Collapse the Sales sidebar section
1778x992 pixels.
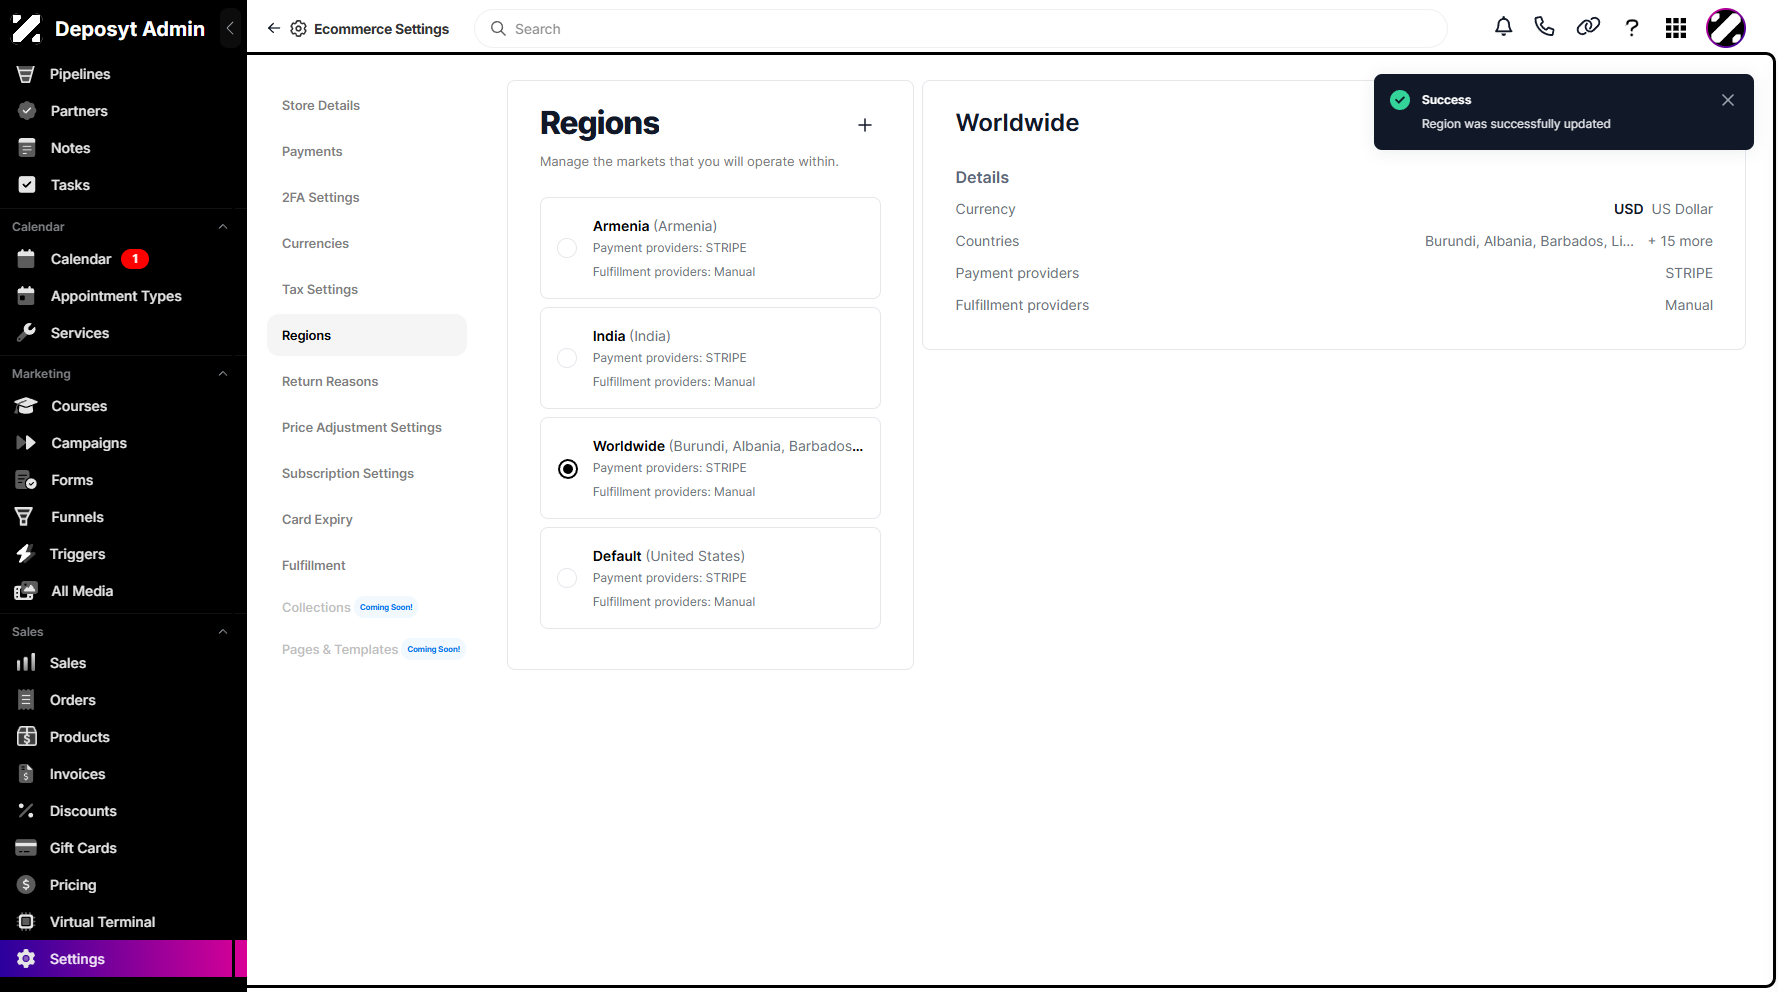[x=223, y=632]
